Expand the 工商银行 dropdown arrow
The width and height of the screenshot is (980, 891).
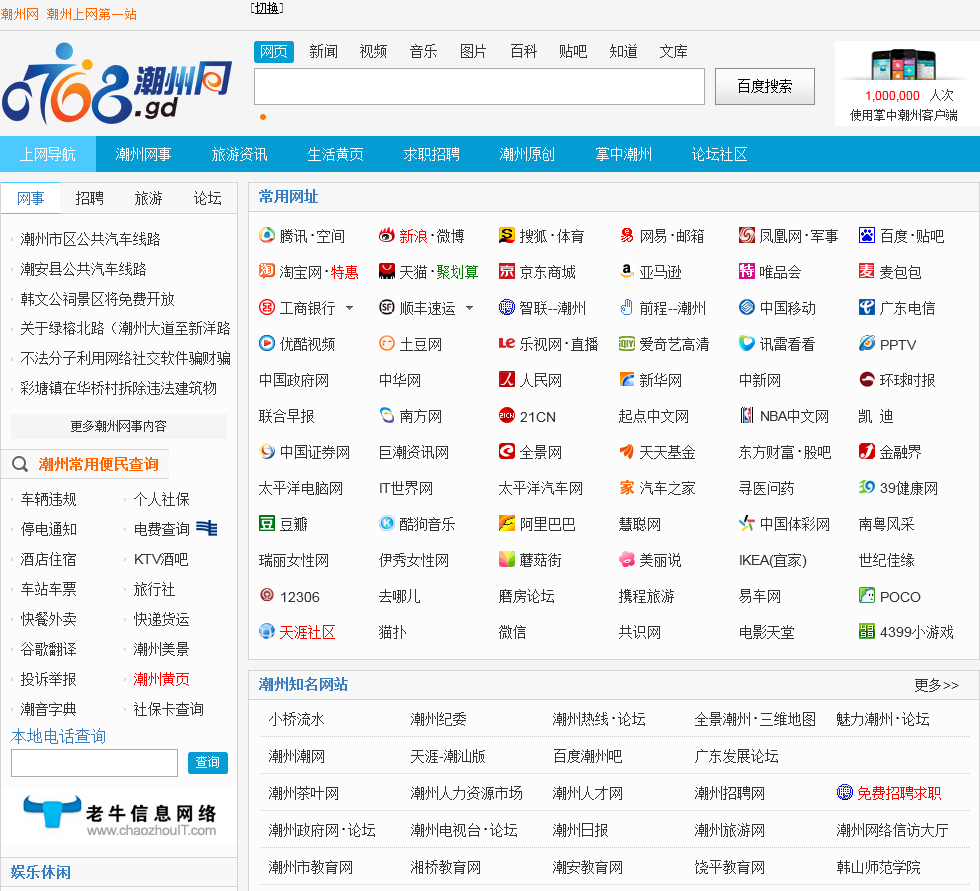pyautogui.click(x=349, y=307)
